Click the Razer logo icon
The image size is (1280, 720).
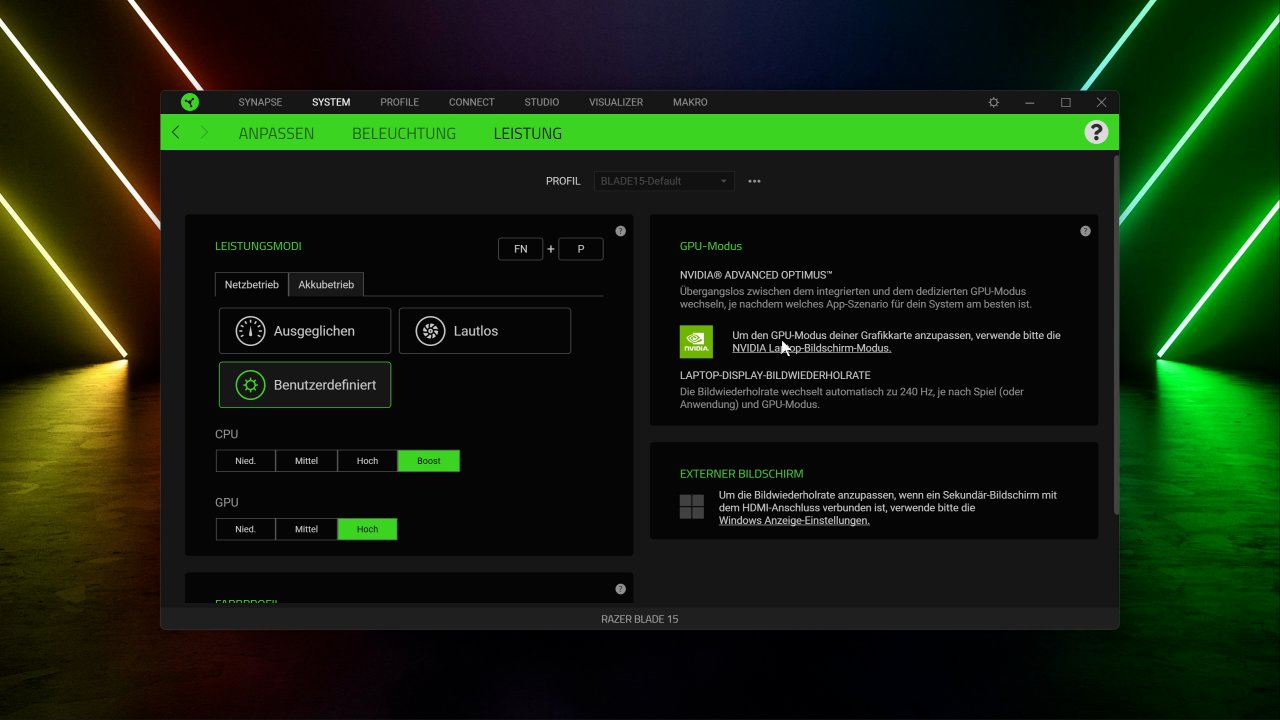tap(189, 102)
